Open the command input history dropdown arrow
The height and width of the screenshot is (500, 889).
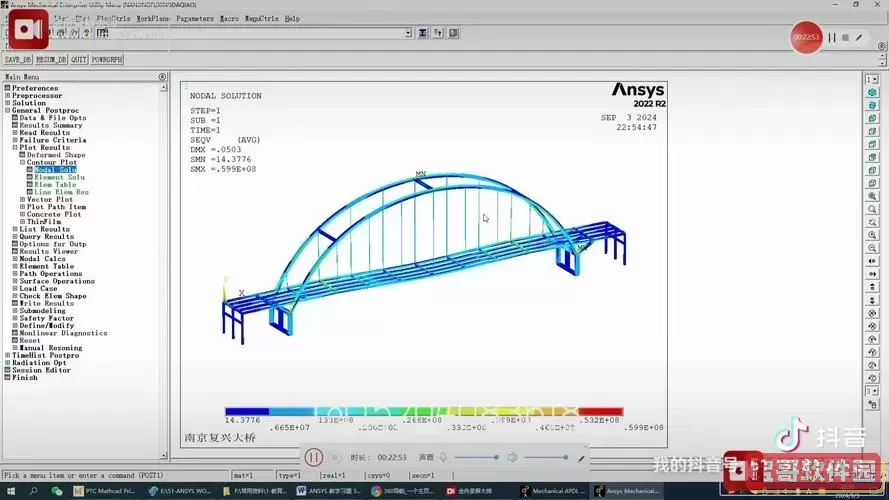[x=408, y=33]
